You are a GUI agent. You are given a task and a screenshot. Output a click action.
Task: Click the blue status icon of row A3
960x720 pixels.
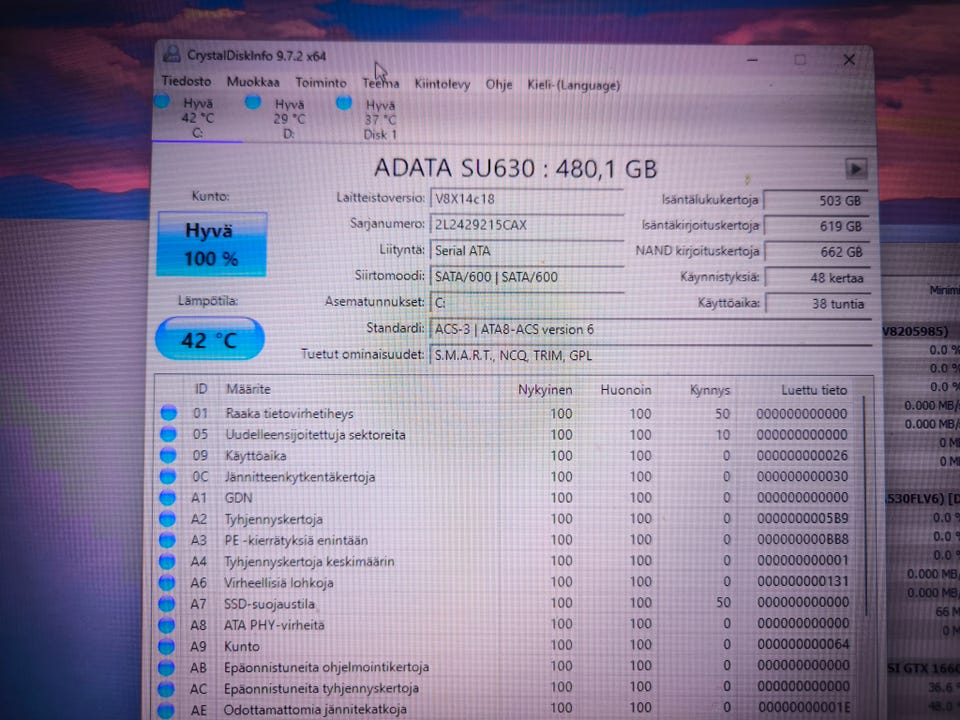[167, 540]
